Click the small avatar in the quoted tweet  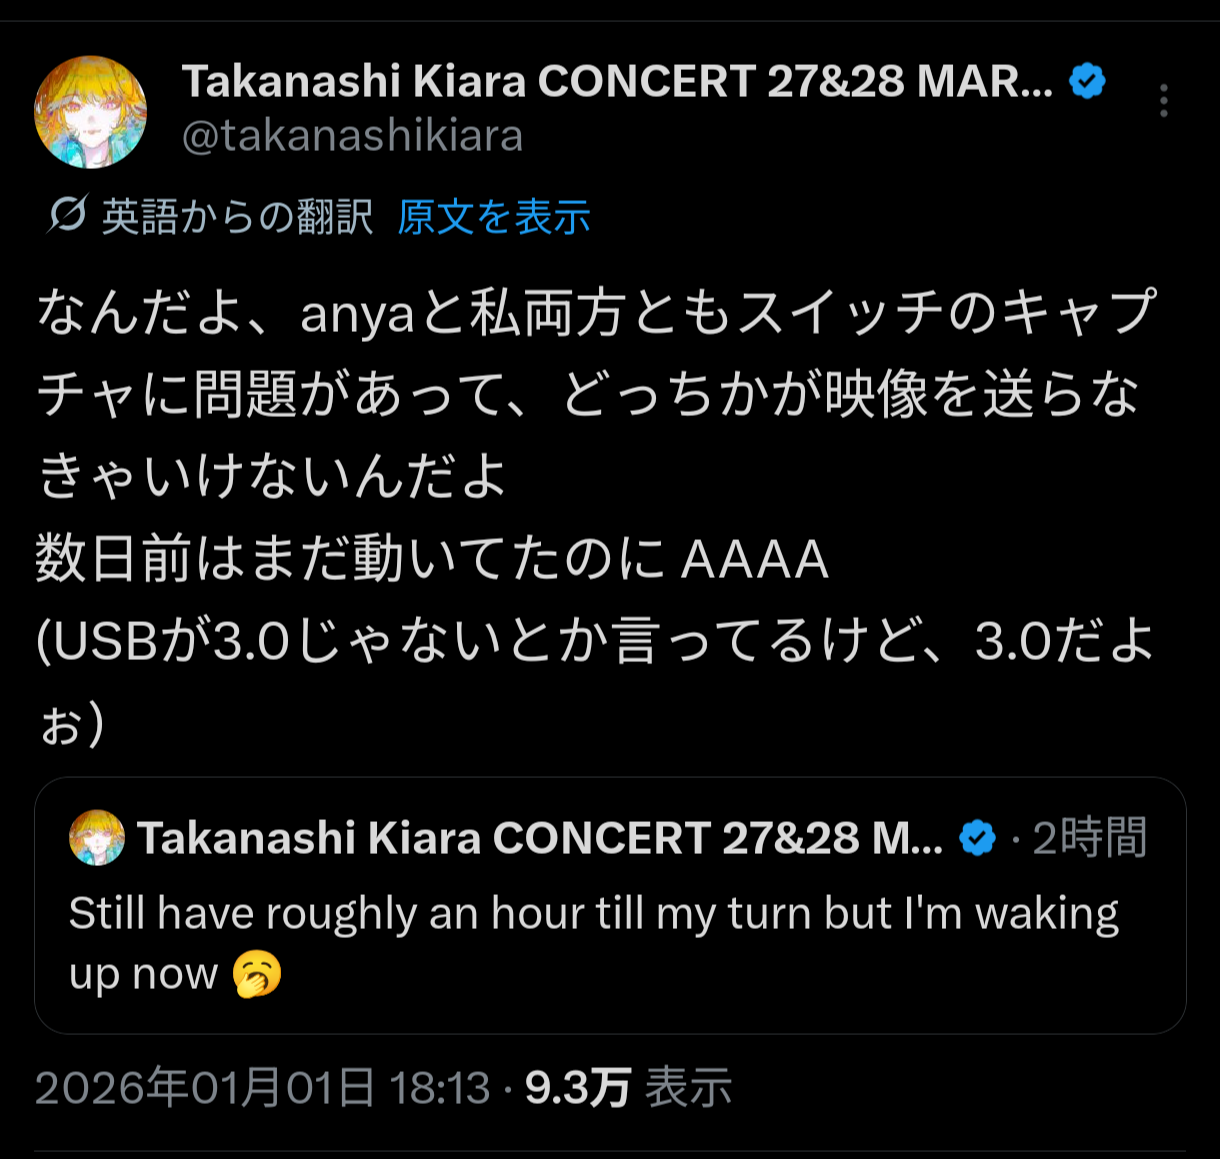point(97,838)
